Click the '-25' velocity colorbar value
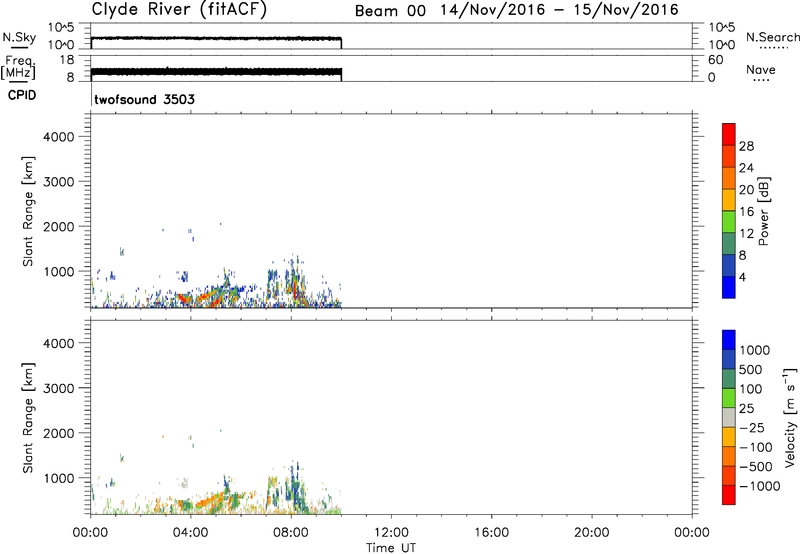800x554 pixels. click(752, 428)
